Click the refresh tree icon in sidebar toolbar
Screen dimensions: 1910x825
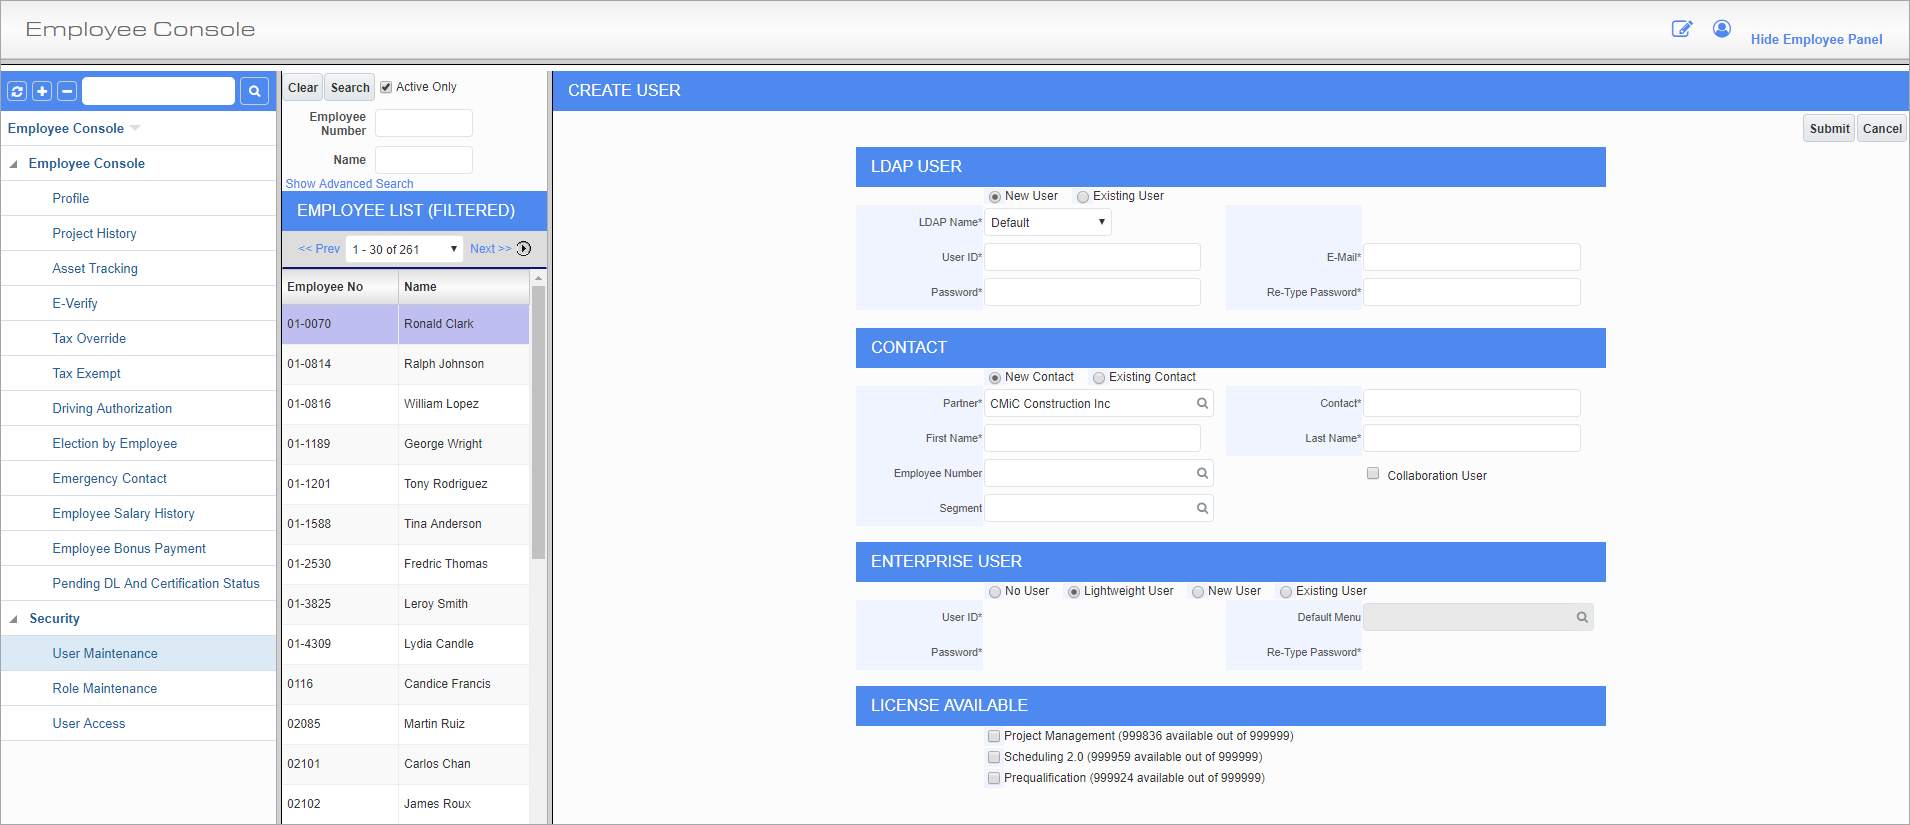(x=17, y=91)
